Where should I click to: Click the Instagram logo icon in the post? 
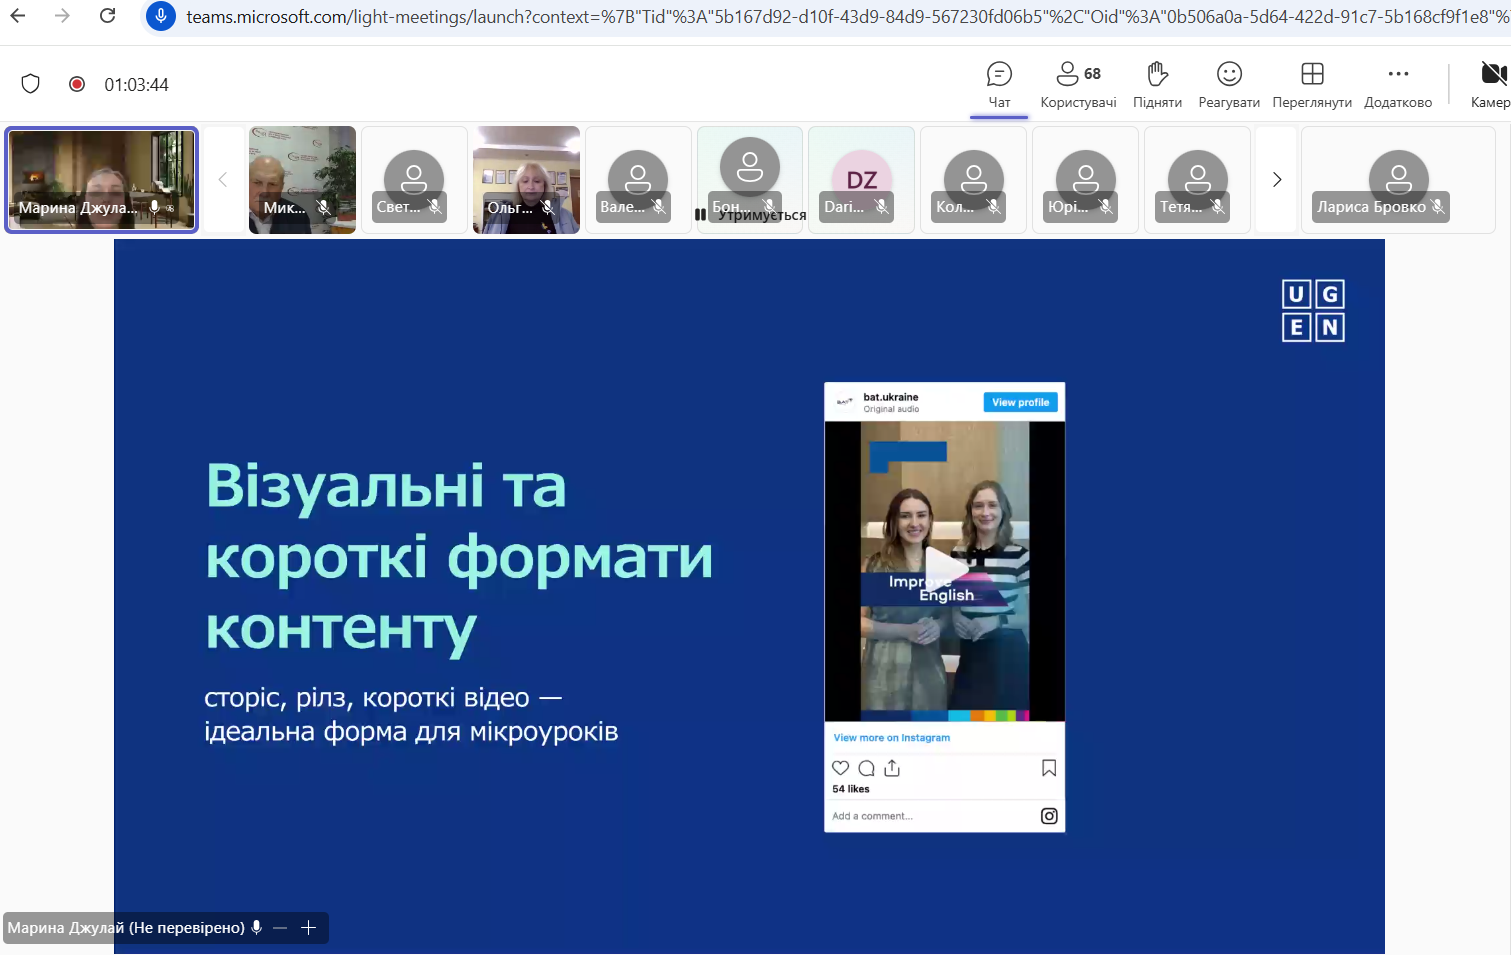coord(1049,816)
